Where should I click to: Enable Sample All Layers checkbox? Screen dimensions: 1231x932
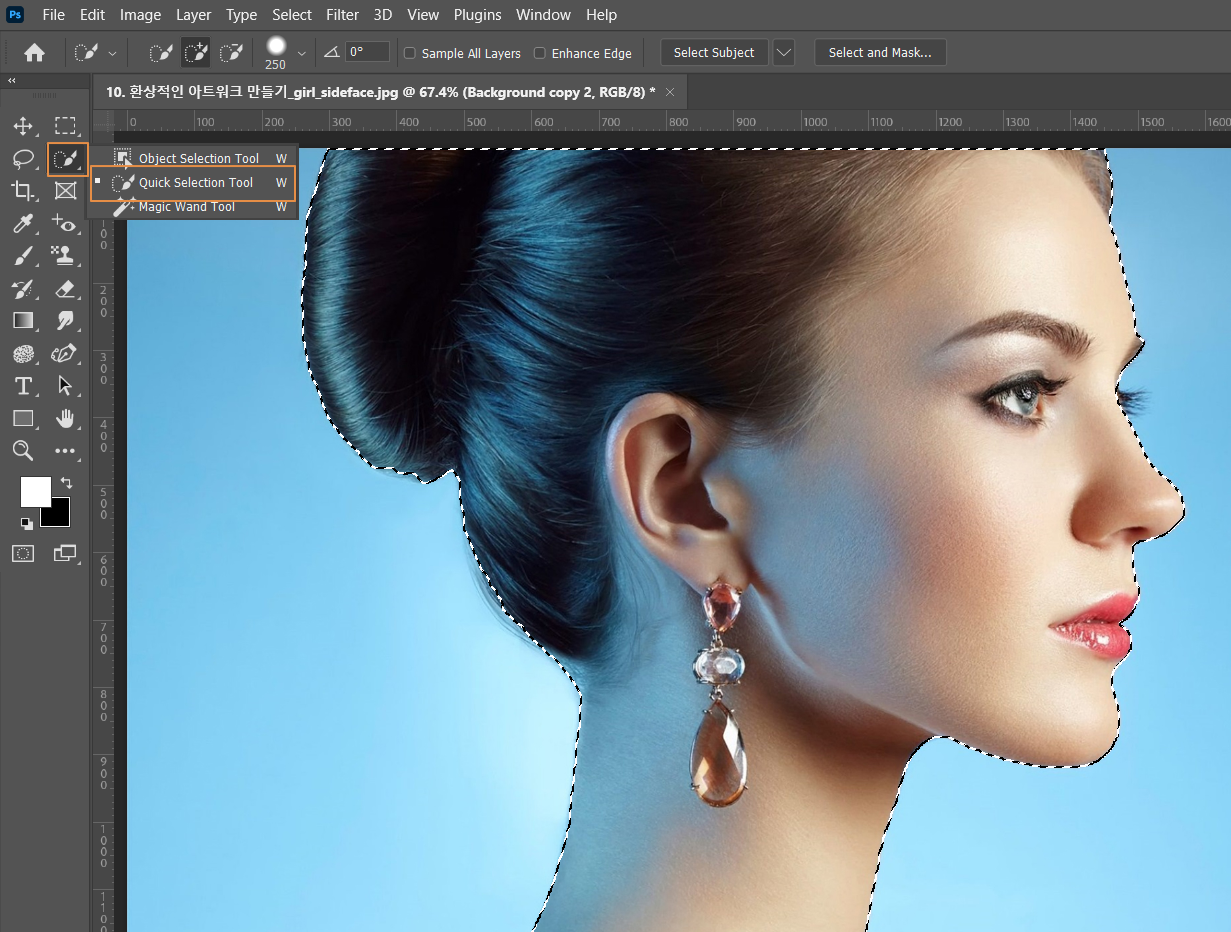coord(409,53)
